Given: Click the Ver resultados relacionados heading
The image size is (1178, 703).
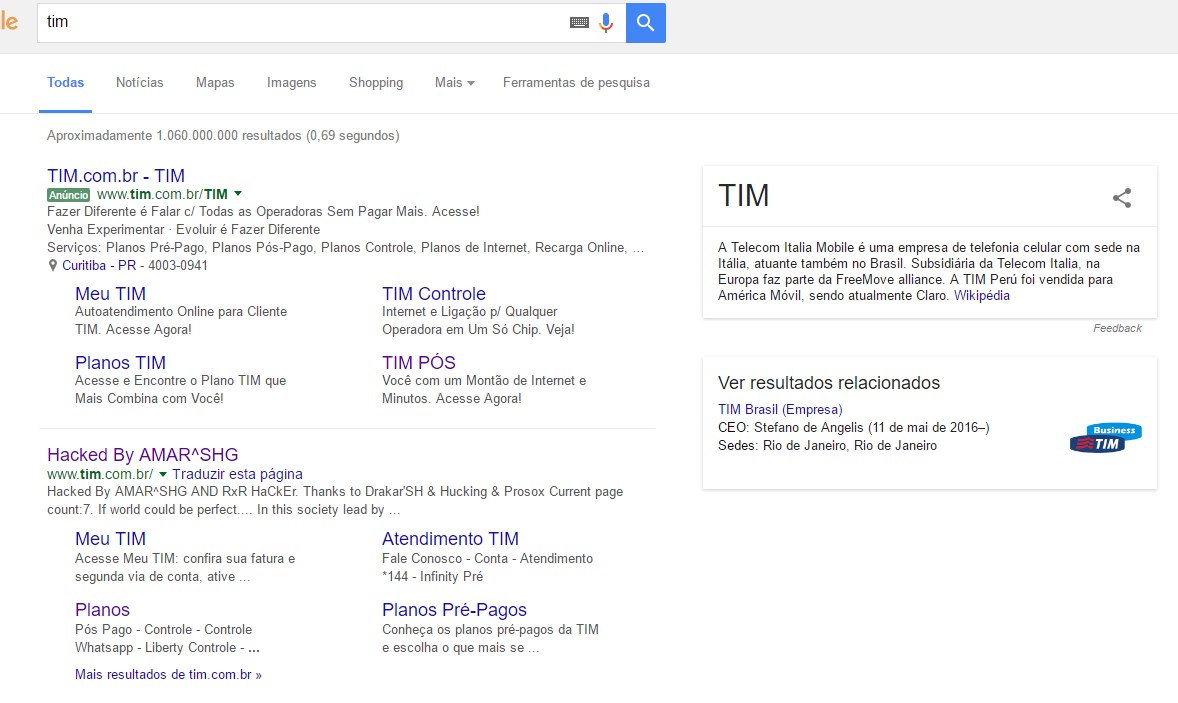Looking at the screenshot, I should (829, 383).
